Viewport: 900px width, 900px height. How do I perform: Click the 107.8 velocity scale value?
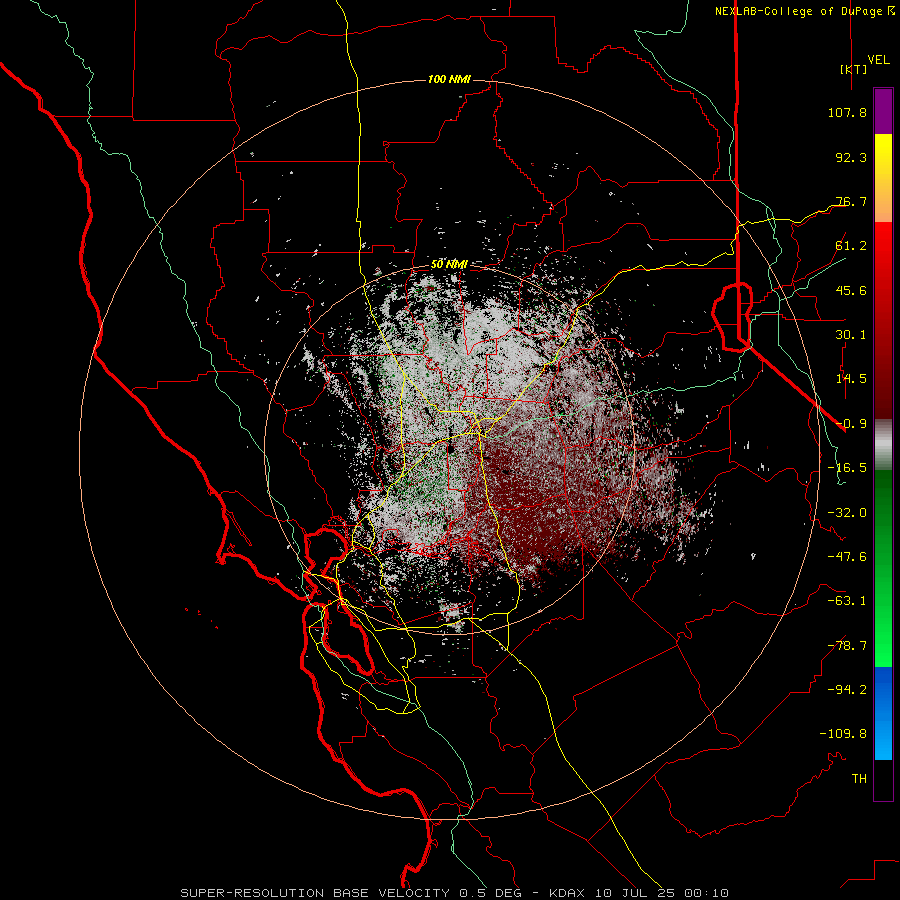tap(847, 112)
